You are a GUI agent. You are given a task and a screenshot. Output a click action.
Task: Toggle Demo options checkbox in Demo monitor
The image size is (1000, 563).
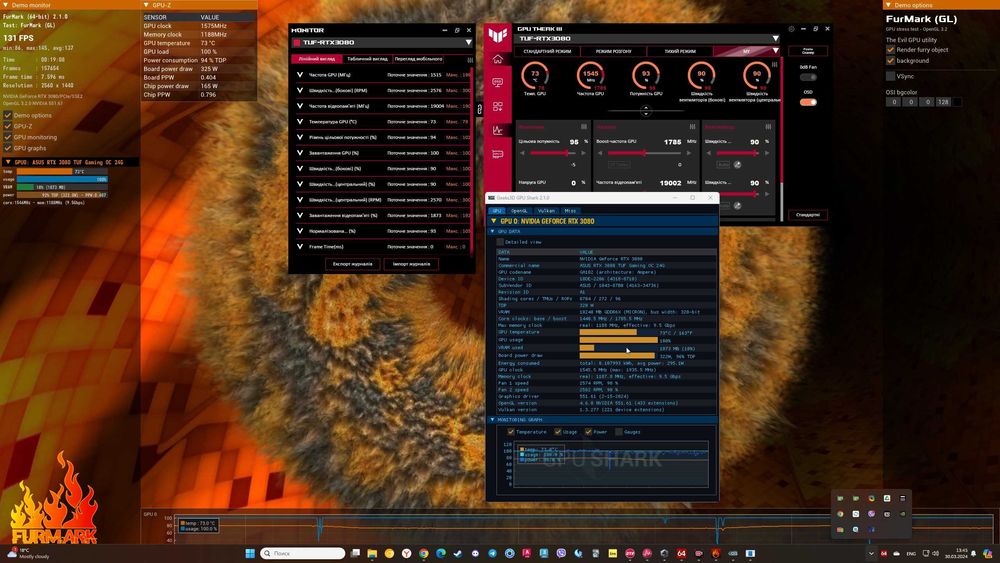click(8, 115)
